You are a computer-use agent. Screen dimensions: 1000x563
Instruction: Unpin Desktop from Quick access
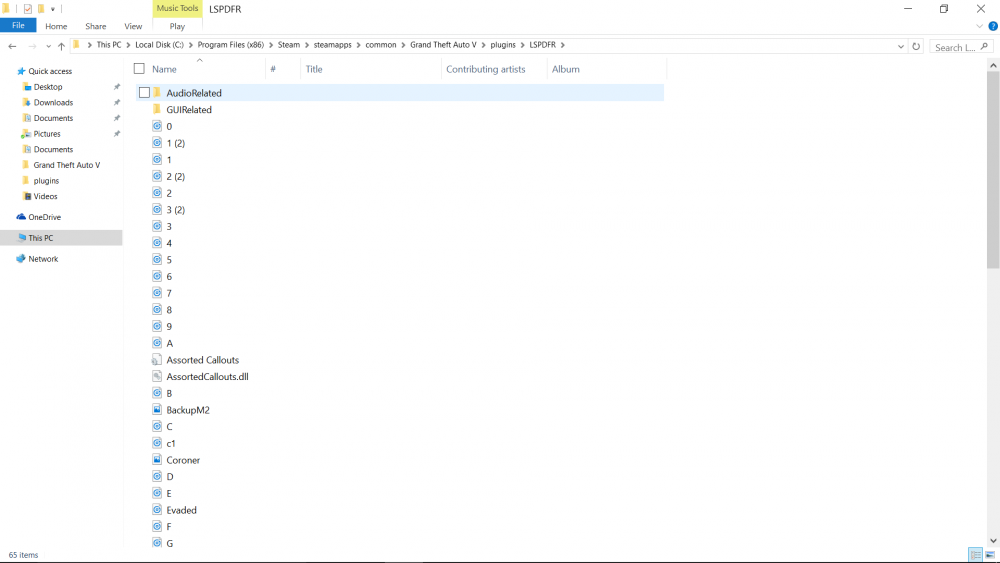(117, 87)
